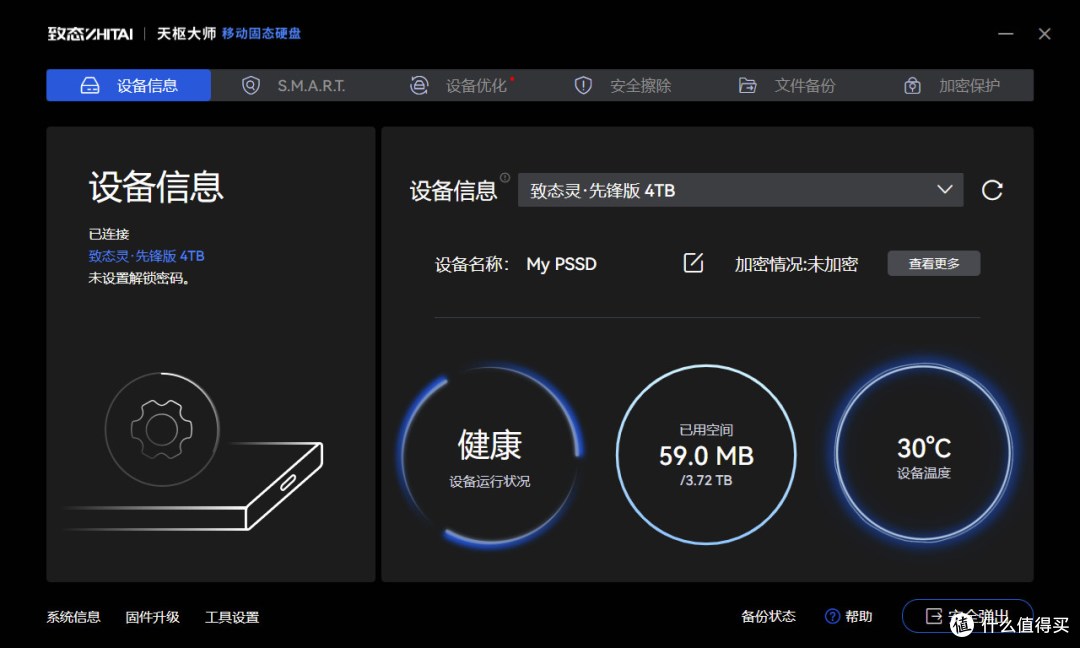Open 帮助 help
Image resolution: width=1080 pixels, height=648 pixels.
tap(849, 616)
